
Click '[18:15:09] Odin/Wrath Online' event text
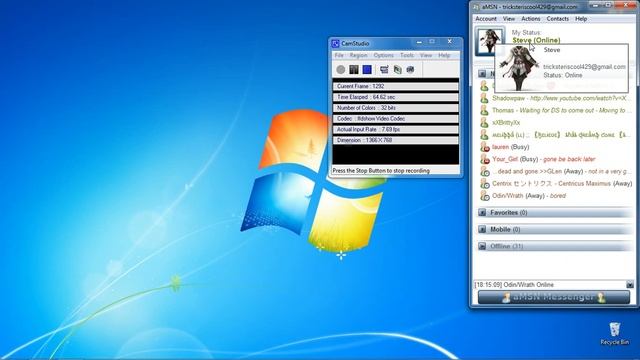pos(514,284)
